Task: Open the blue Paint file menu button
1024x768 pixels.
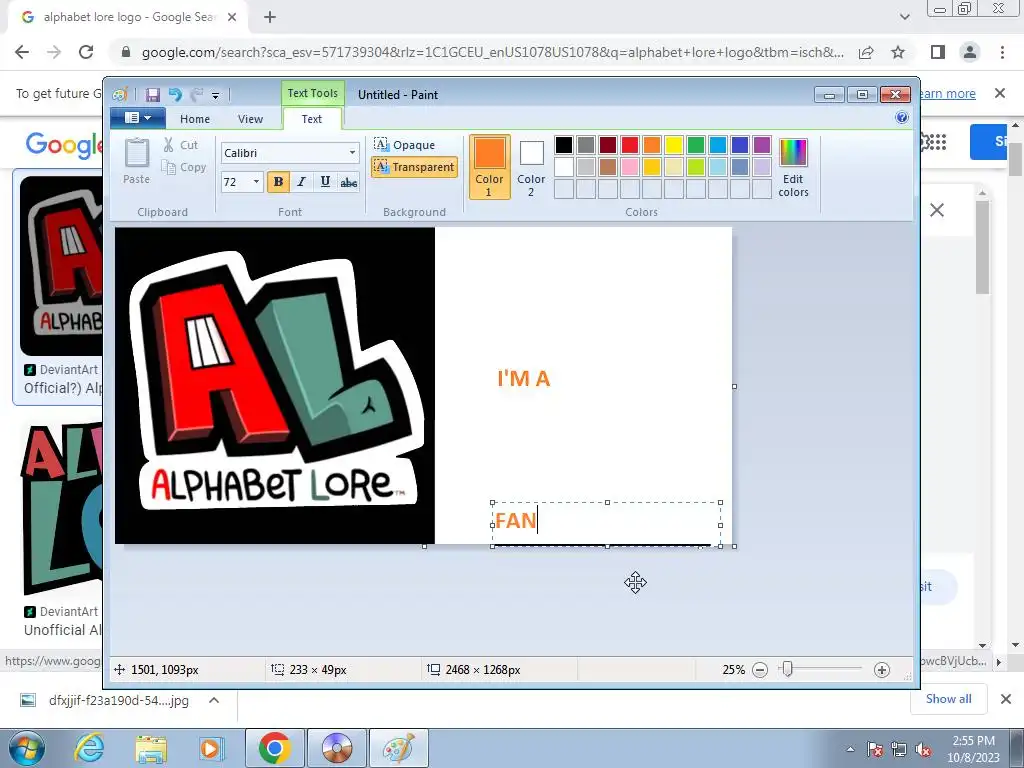Action: [138, 118]
